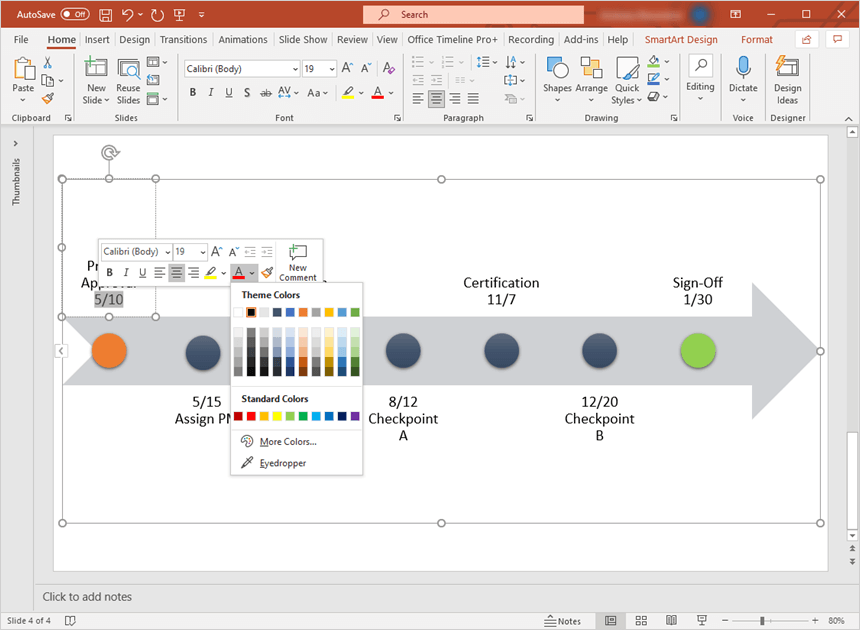Open the font name dropdown
860x630 pixels.
pos(294,68)
